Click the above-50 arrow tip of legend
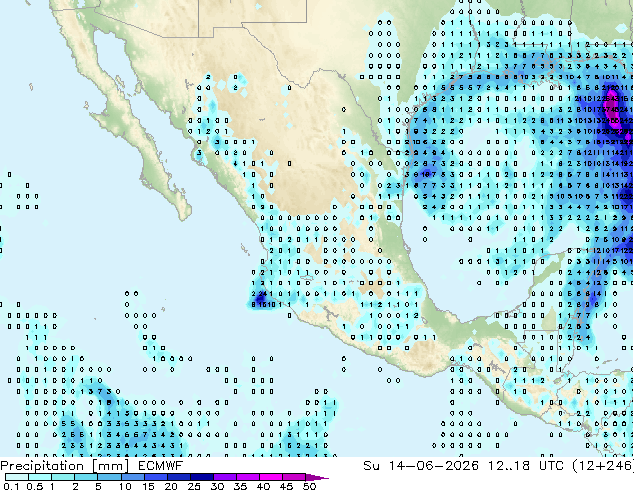 click(317, 477)
